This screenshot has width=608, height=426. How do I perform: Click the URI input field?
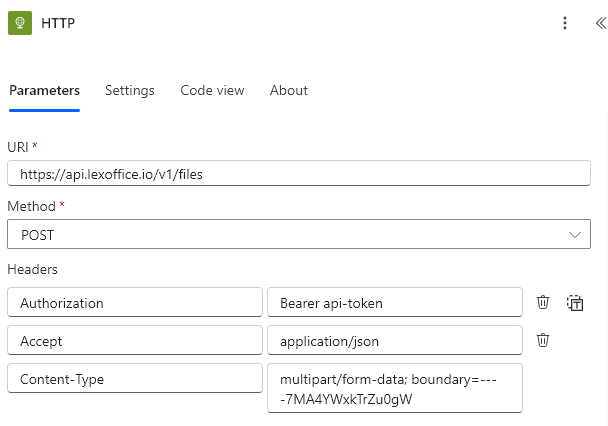298,174
